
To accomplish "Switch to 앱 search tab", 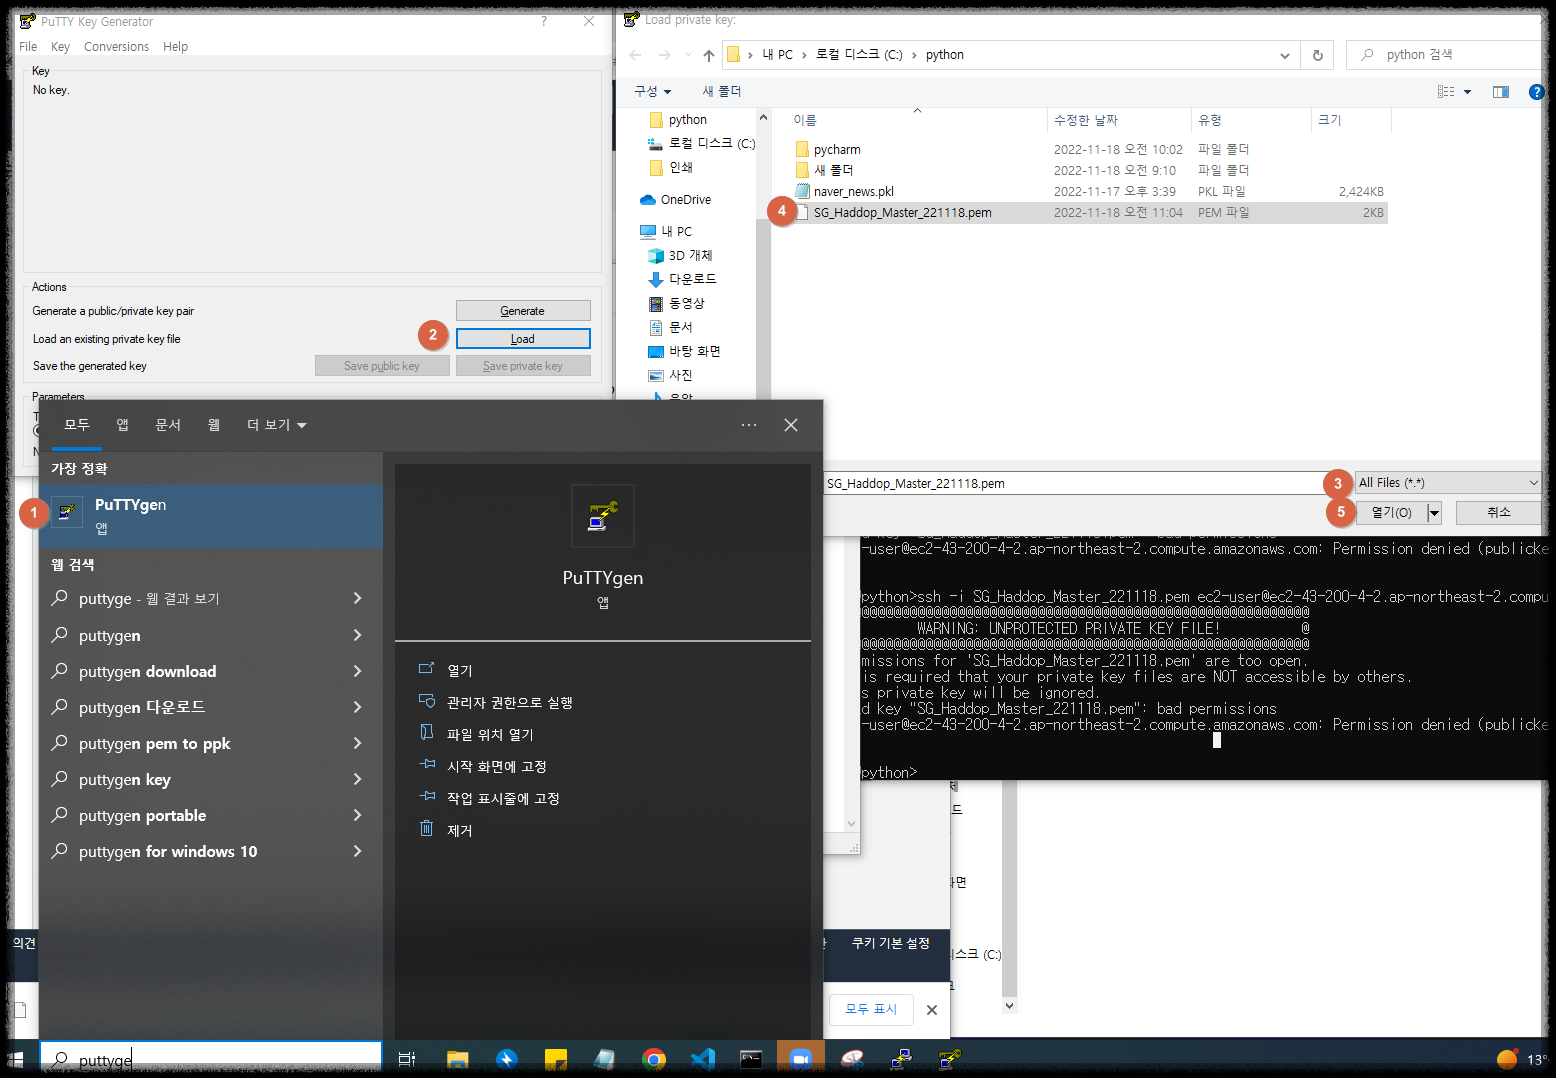I will pos(122,425).
